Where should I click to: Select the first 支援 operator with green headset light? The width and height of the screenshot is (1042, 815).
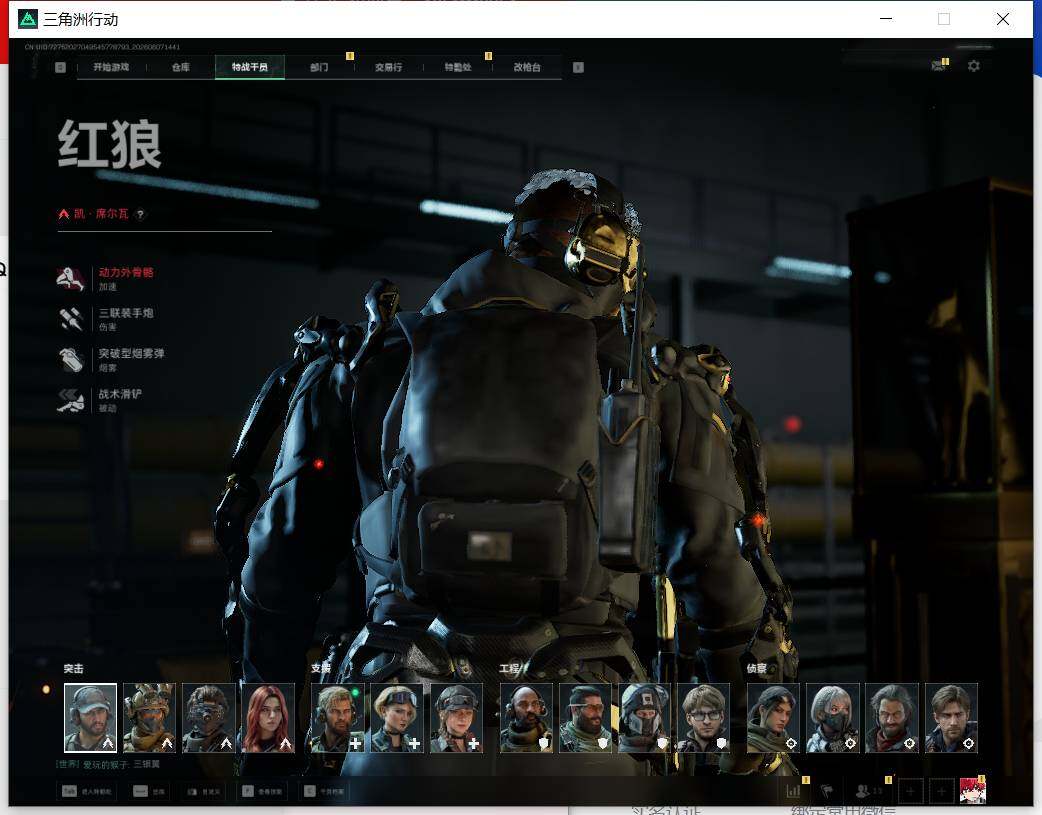[x=338, y=718]
